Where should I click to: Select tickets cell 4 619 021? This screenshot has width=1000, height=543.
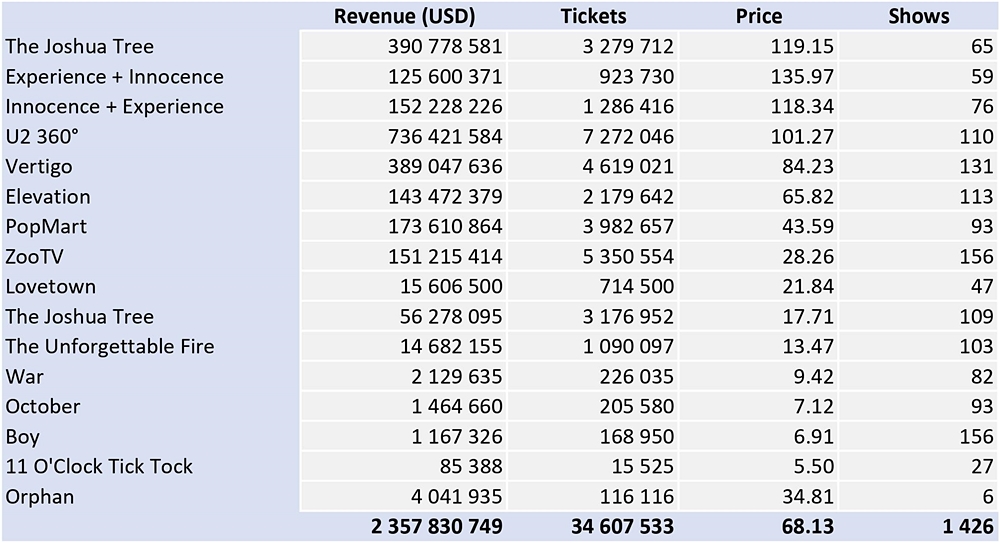pyautogui.click(x=592, y=167)
